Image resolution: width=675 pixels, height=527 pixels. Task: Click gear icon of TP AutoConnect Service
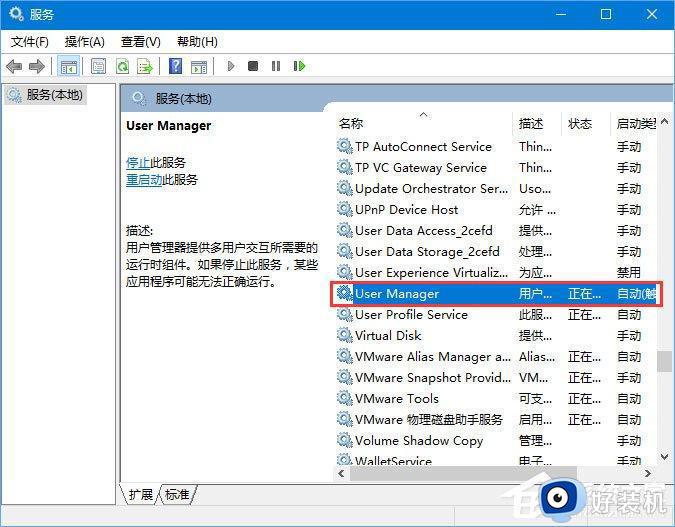click(344, 146)
